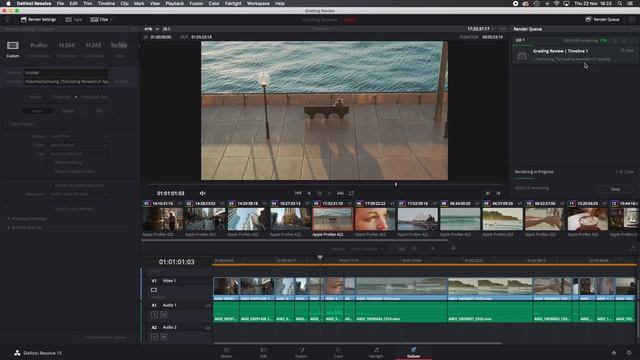This screenshot has width=640, height=360.
Task: Click the render location path field
Action: (66, 82)
